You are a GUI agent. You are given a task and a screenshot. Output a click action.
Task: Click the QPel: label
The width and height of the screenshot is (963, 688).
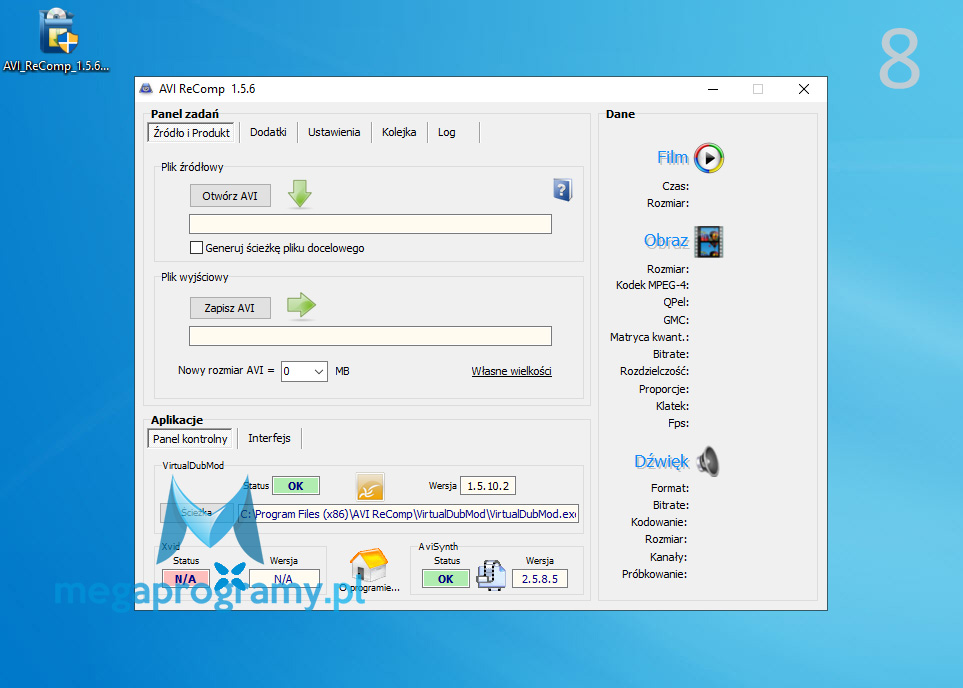coord(676,302)
